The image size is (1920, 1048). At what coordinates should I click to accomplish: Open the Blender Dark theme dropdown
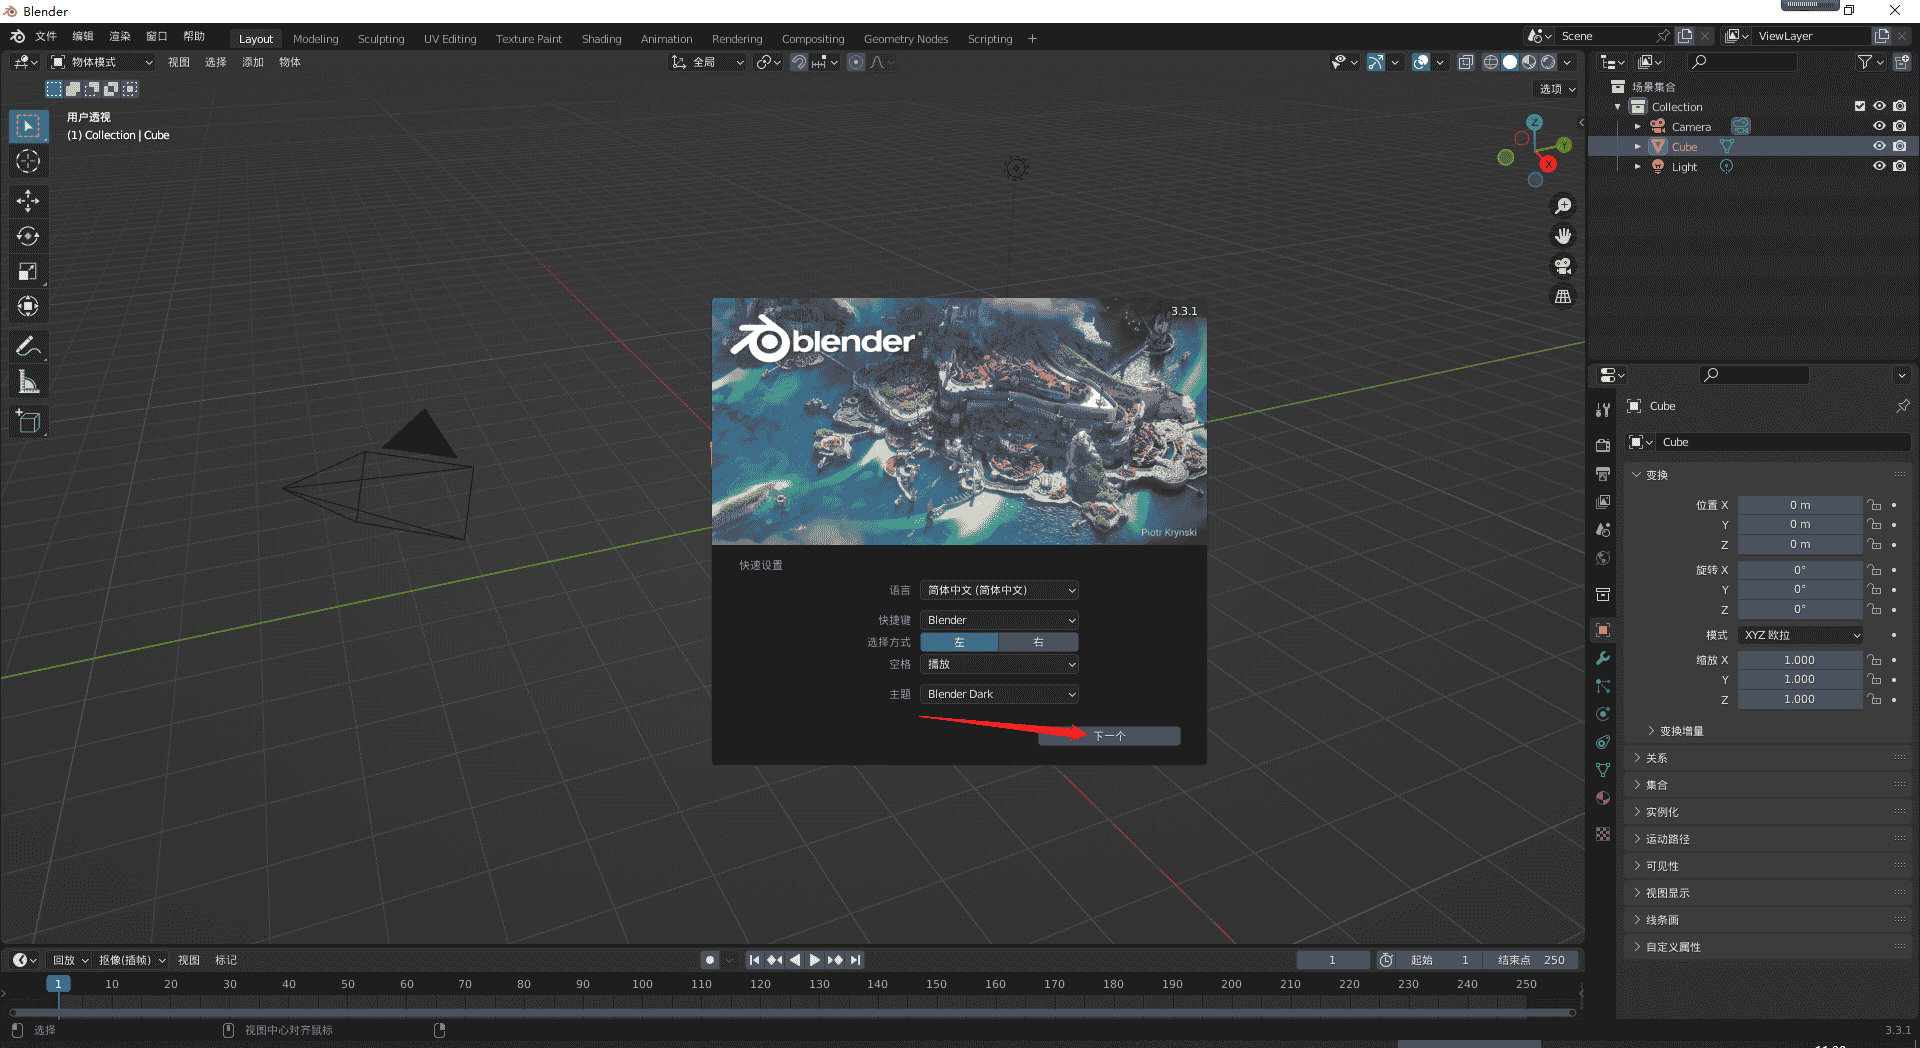999,694
